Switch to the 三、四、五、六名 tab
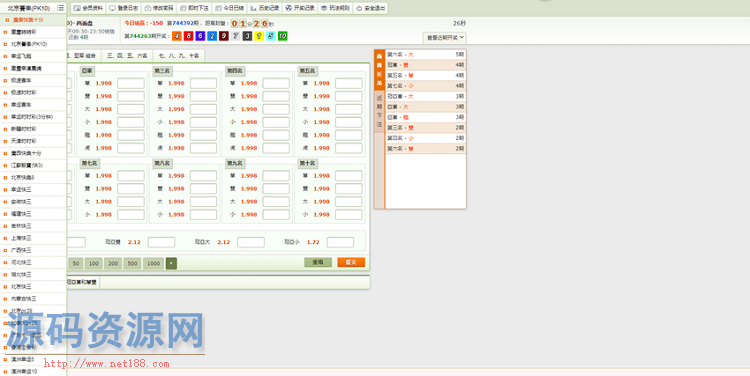The image size is (750, 376). 127,56
